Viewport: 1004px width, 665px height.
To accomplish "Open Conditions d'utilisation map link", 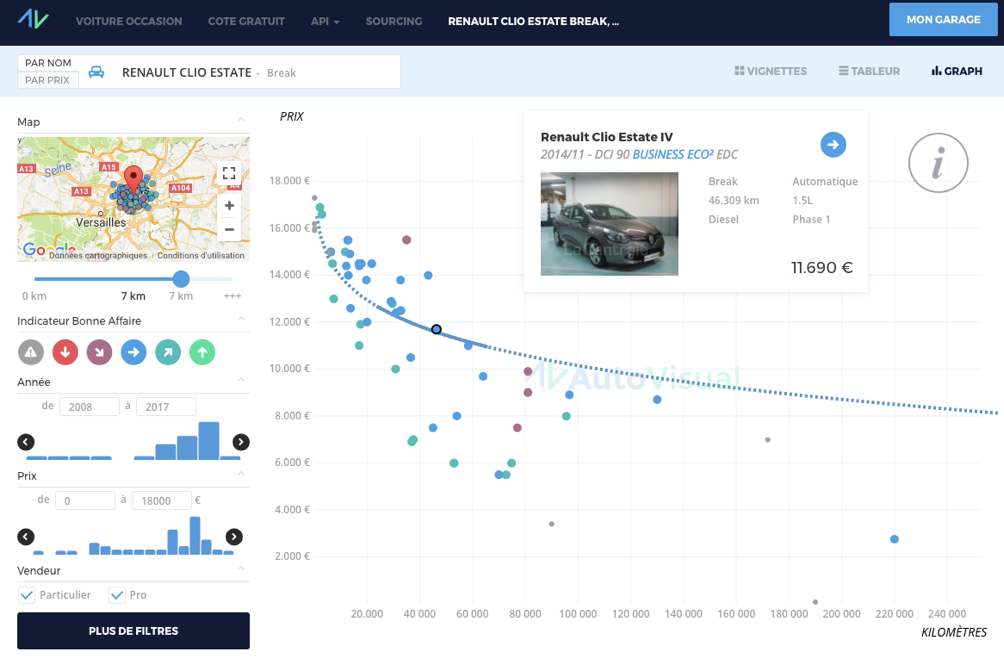I will tap(201, 255).
